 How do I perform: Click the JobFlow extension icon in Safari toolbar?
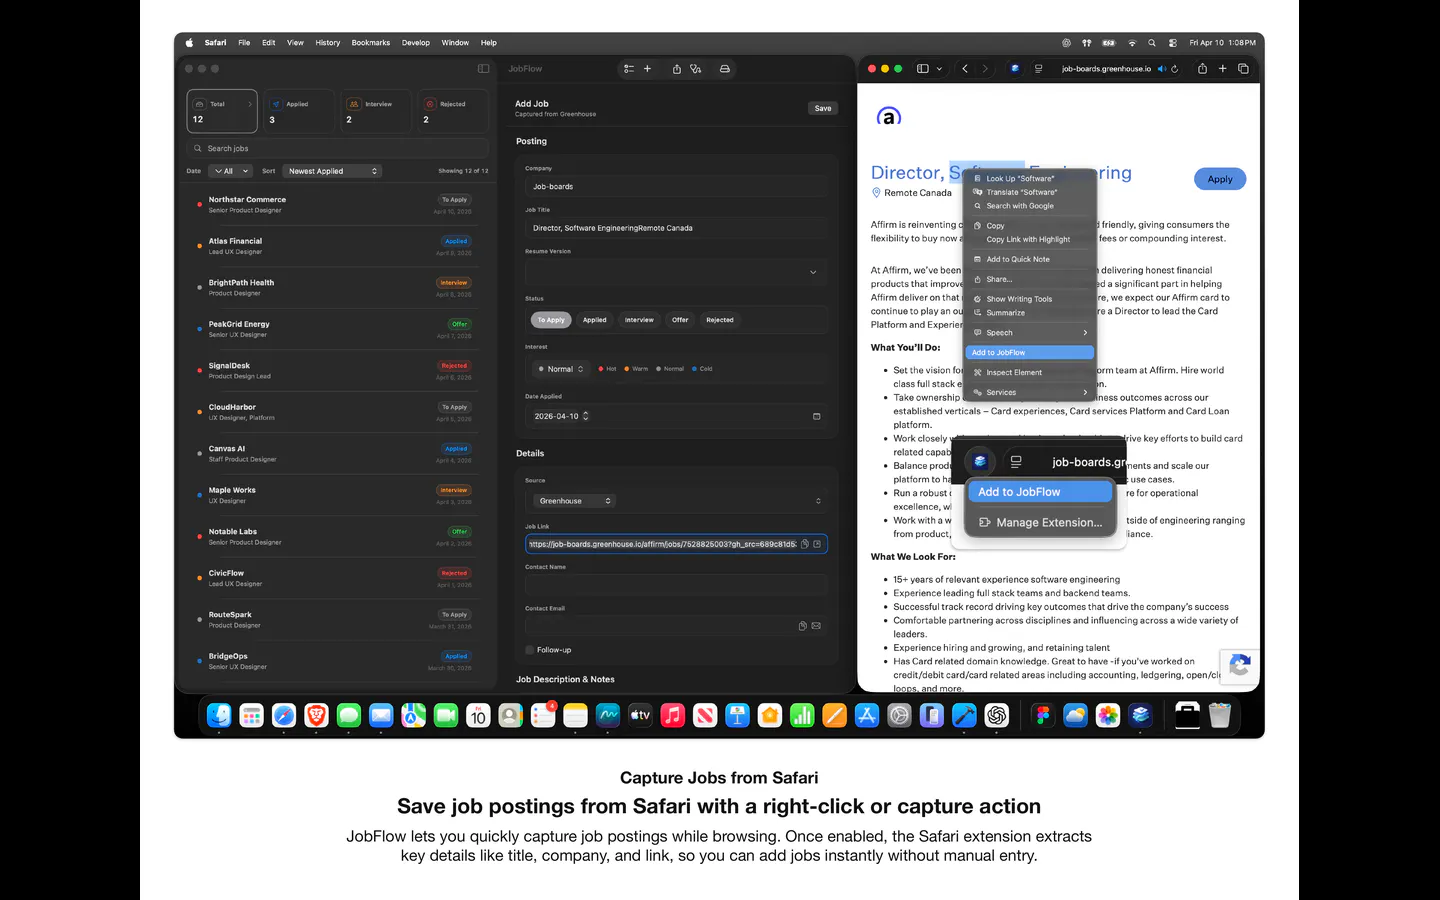(x=1015, y=69)
